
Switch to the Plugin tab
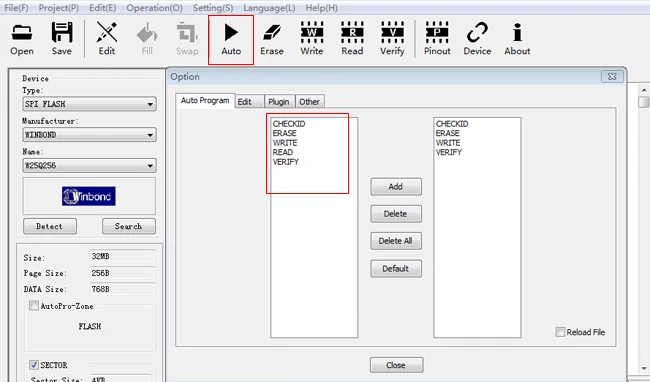(279, 102)
